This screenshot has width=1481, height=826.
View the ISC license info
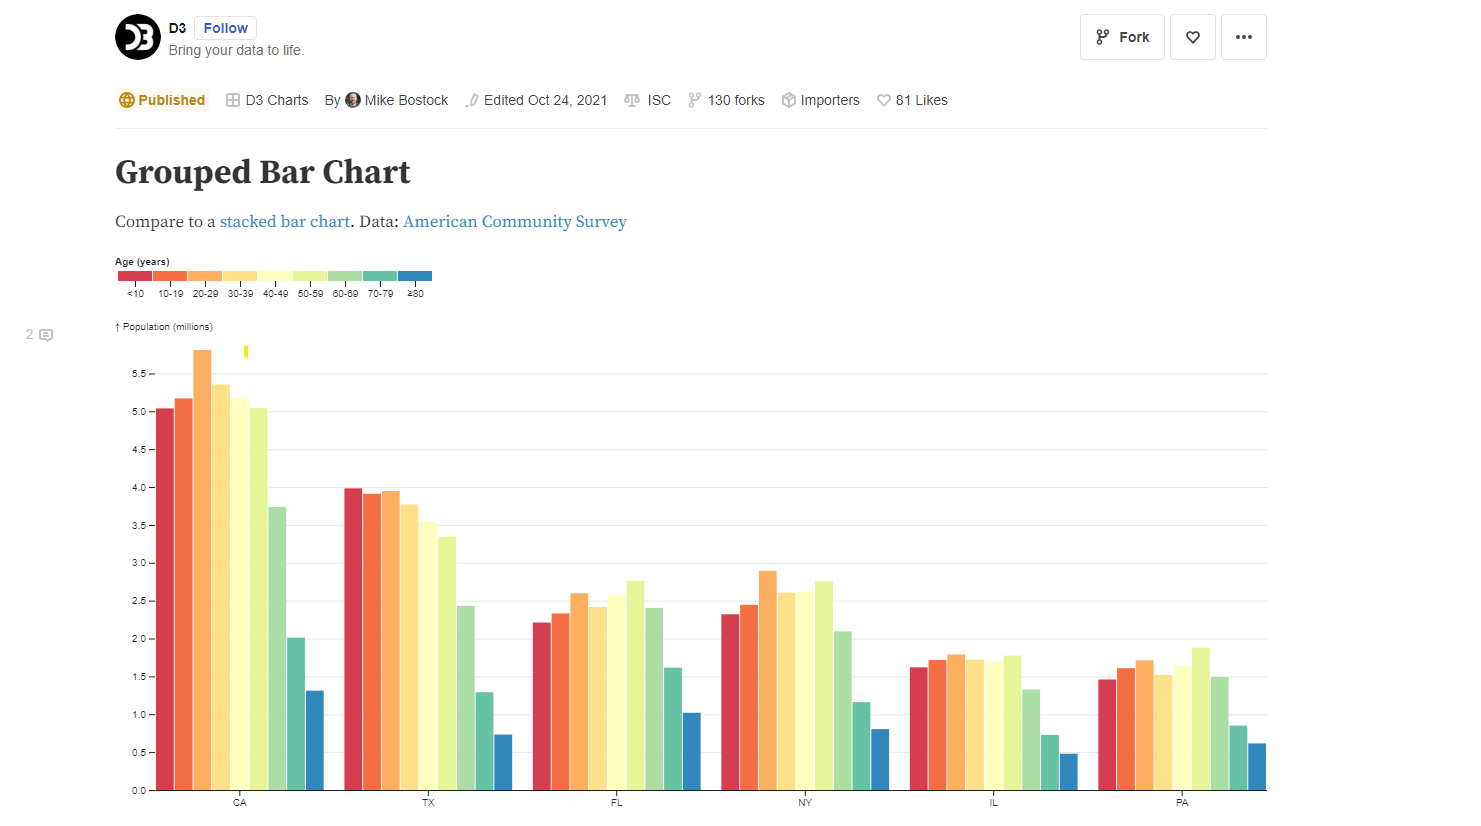tap(647, 100)
